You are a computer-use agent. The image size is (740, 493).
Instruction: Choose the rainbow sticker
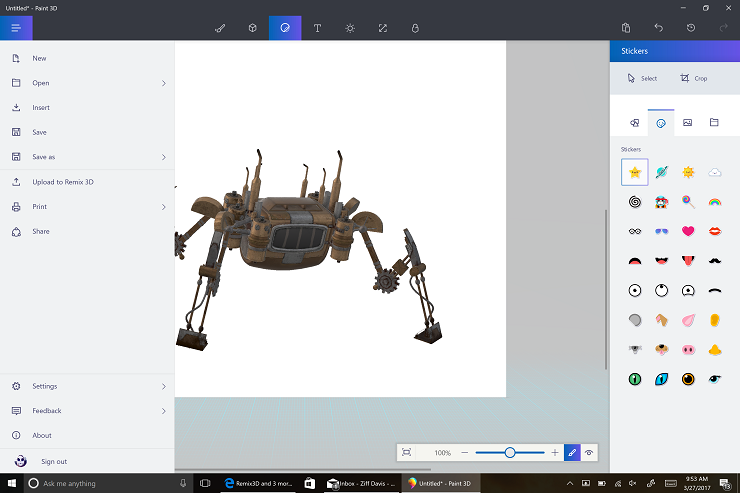click(715, 202)
